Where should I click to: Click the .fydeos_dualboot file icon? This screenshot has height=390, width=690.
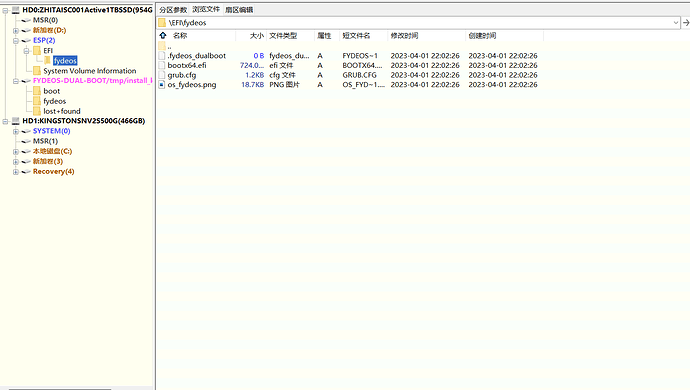coord(161,55)
